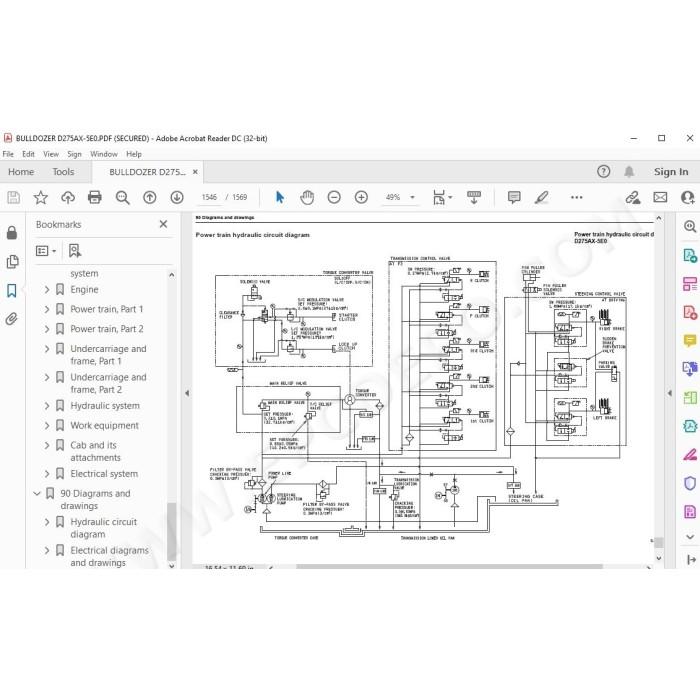Open search tools magnifier in right pane
The width and height of the screenshot is (700, 700).
pyautogui.click(x=690, y=226)
